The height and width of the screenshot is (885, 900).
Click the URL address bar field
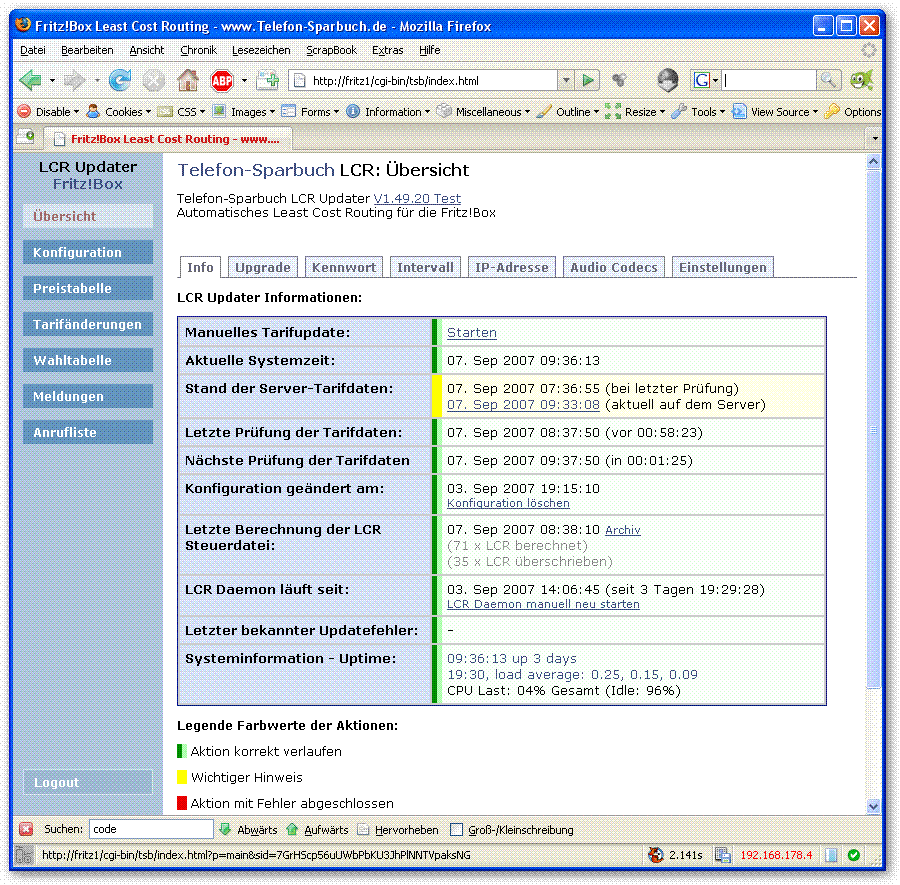coord(423,80)
